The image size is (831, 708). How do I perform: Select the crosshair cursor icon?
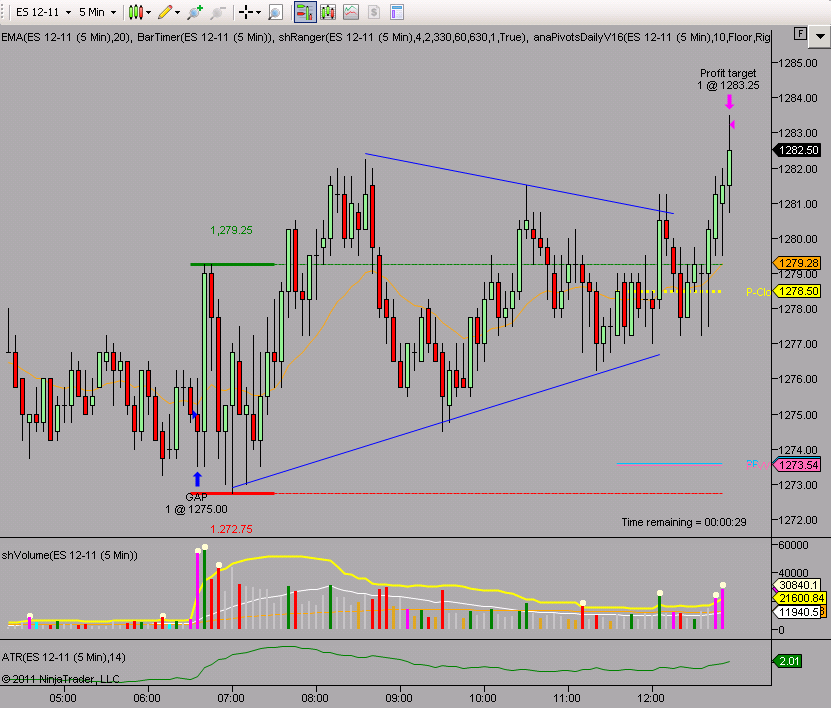[245, 12]
